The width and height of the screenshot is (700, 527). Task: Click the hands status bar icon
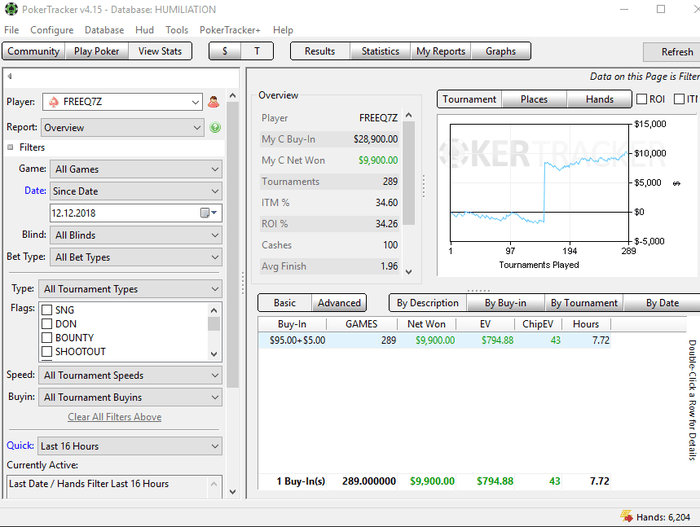(x=626, y=517)
